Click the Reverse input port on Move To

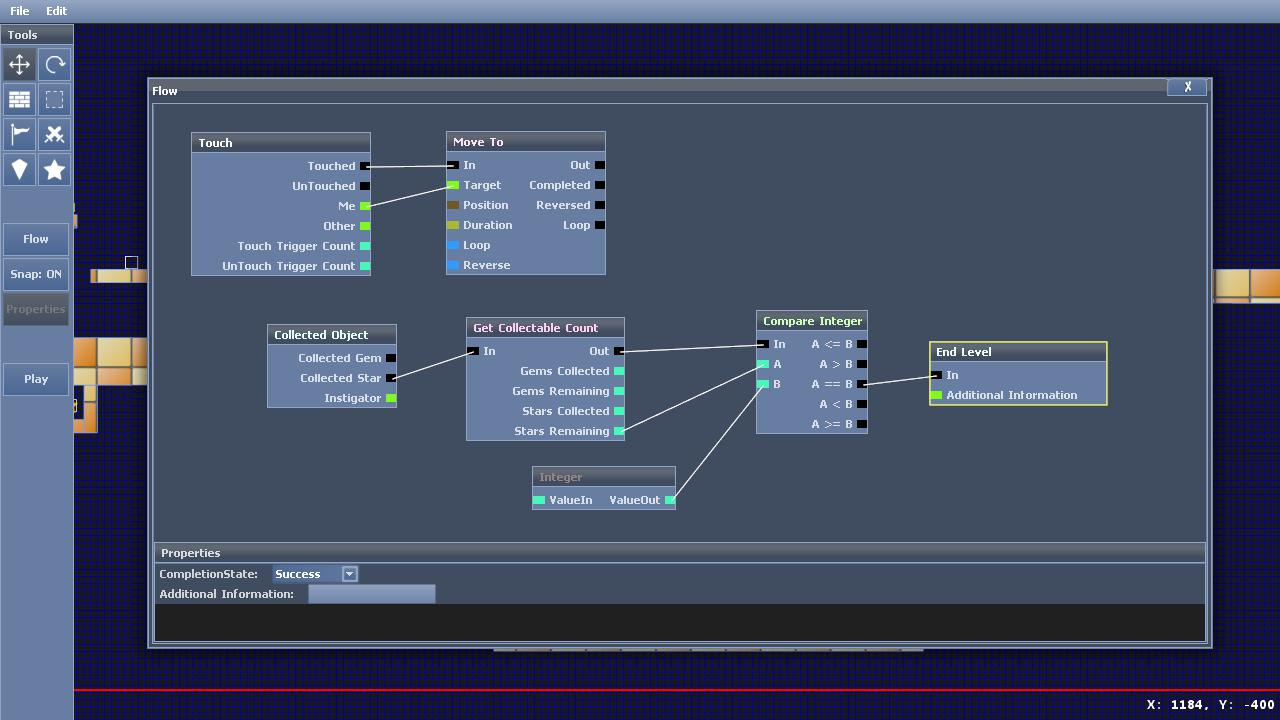point(453,265)
